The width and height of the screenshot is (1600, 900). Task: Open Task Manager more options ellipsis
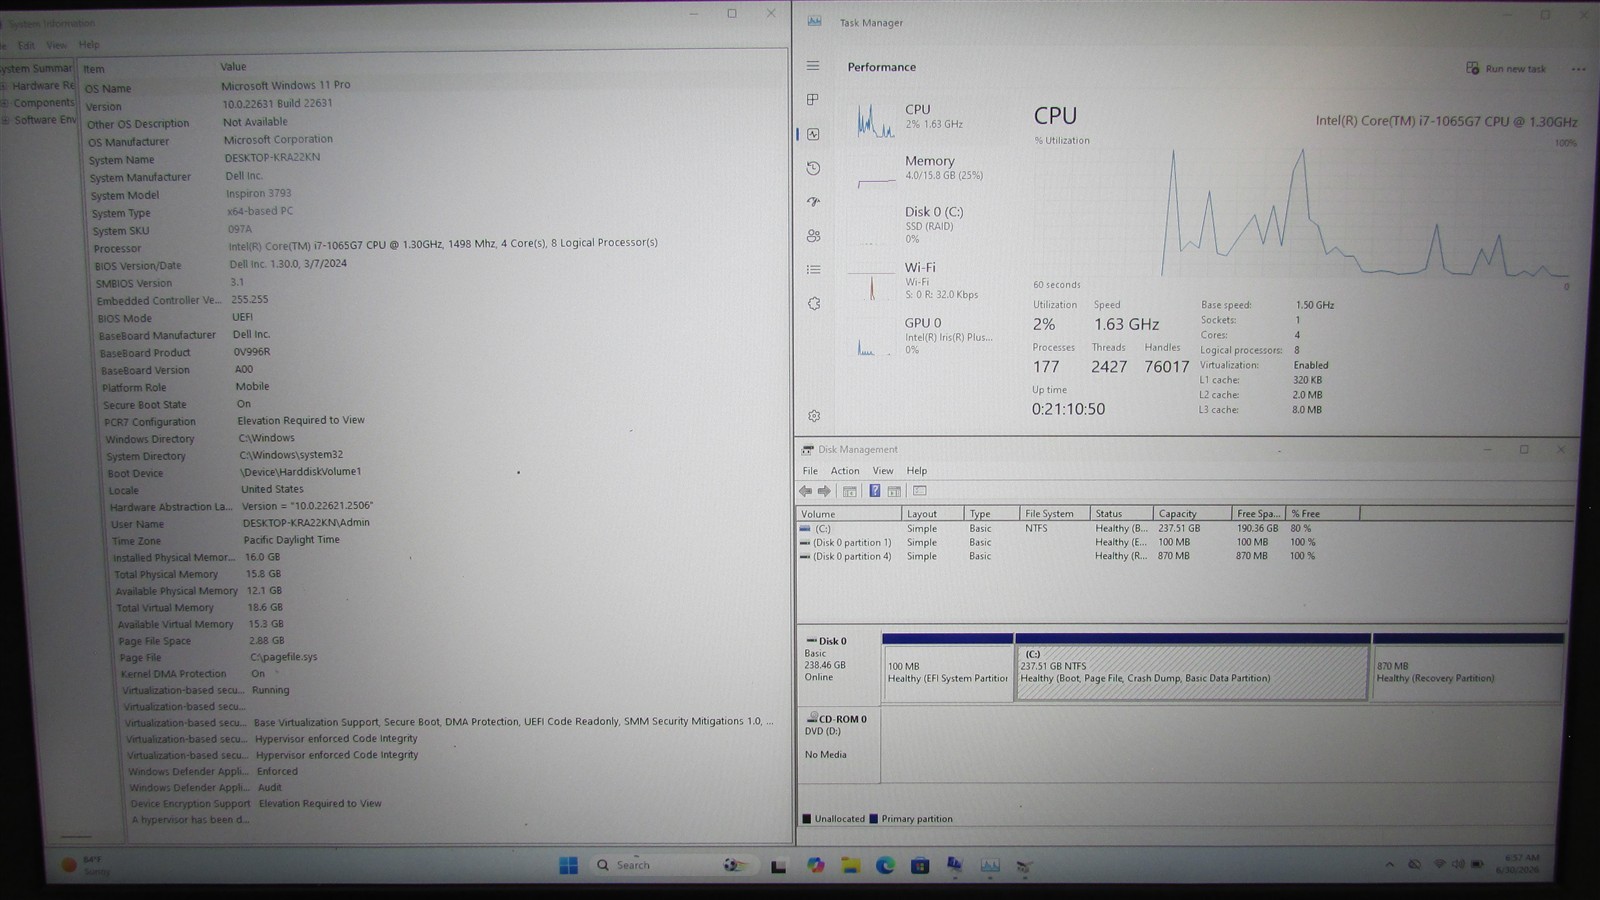[x=1578, y=69]
